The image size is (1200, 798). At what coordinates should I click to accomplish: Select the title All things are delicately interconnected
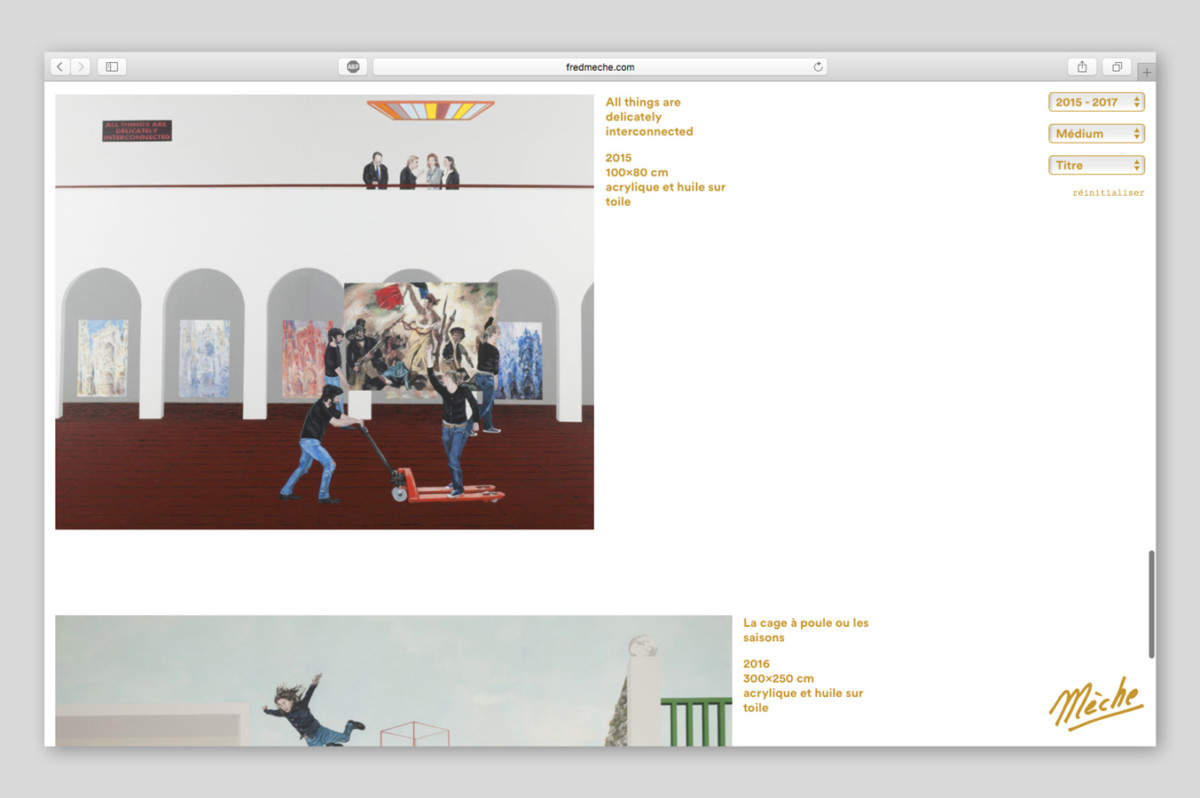click(649, 117)
